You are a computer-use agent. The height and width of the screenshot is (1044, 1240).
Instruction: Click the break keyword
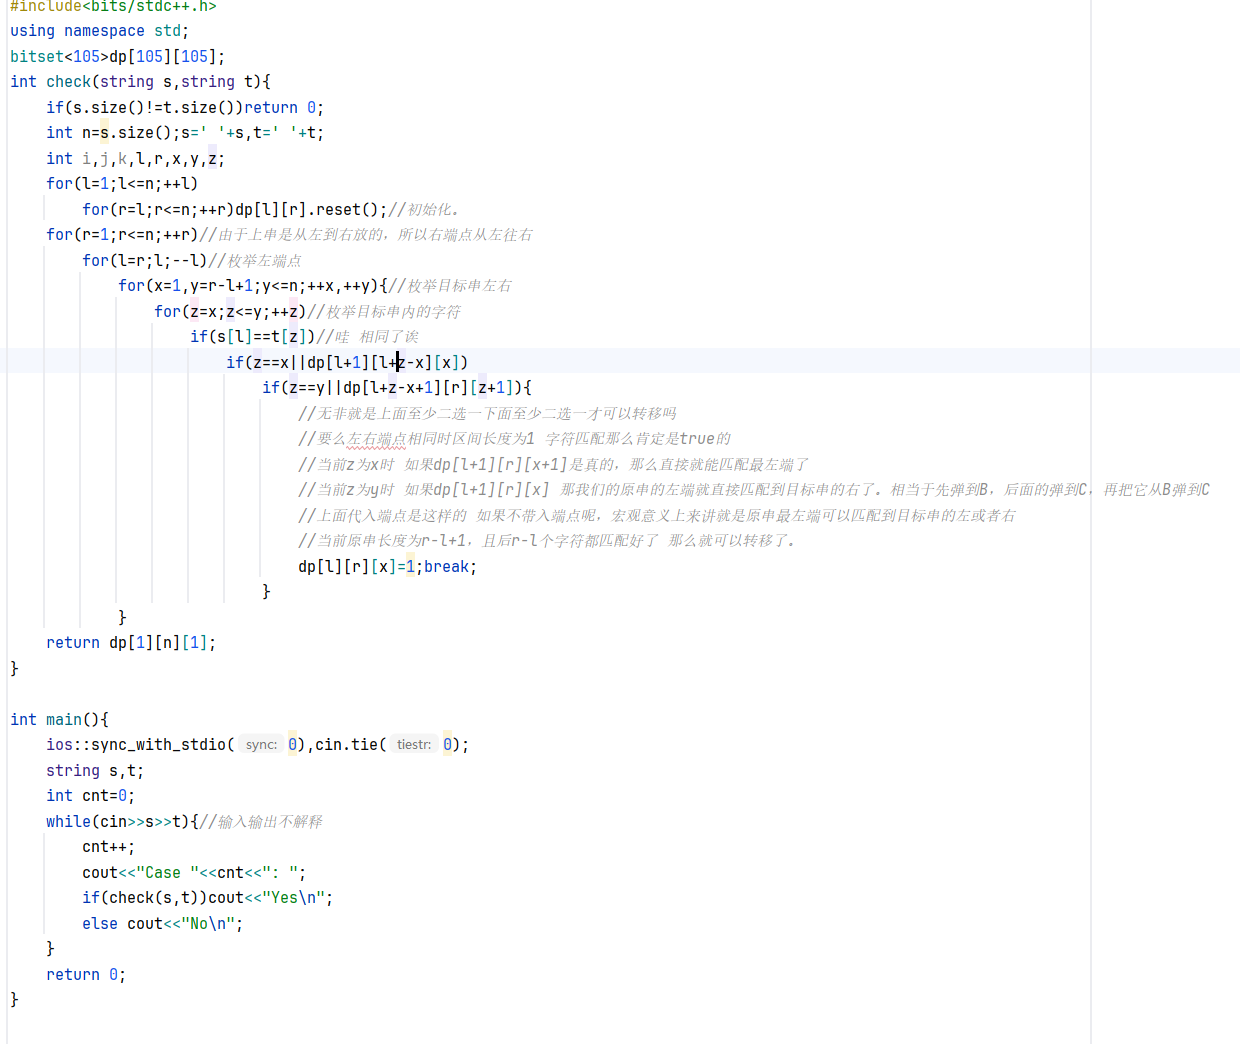point(446,567)
